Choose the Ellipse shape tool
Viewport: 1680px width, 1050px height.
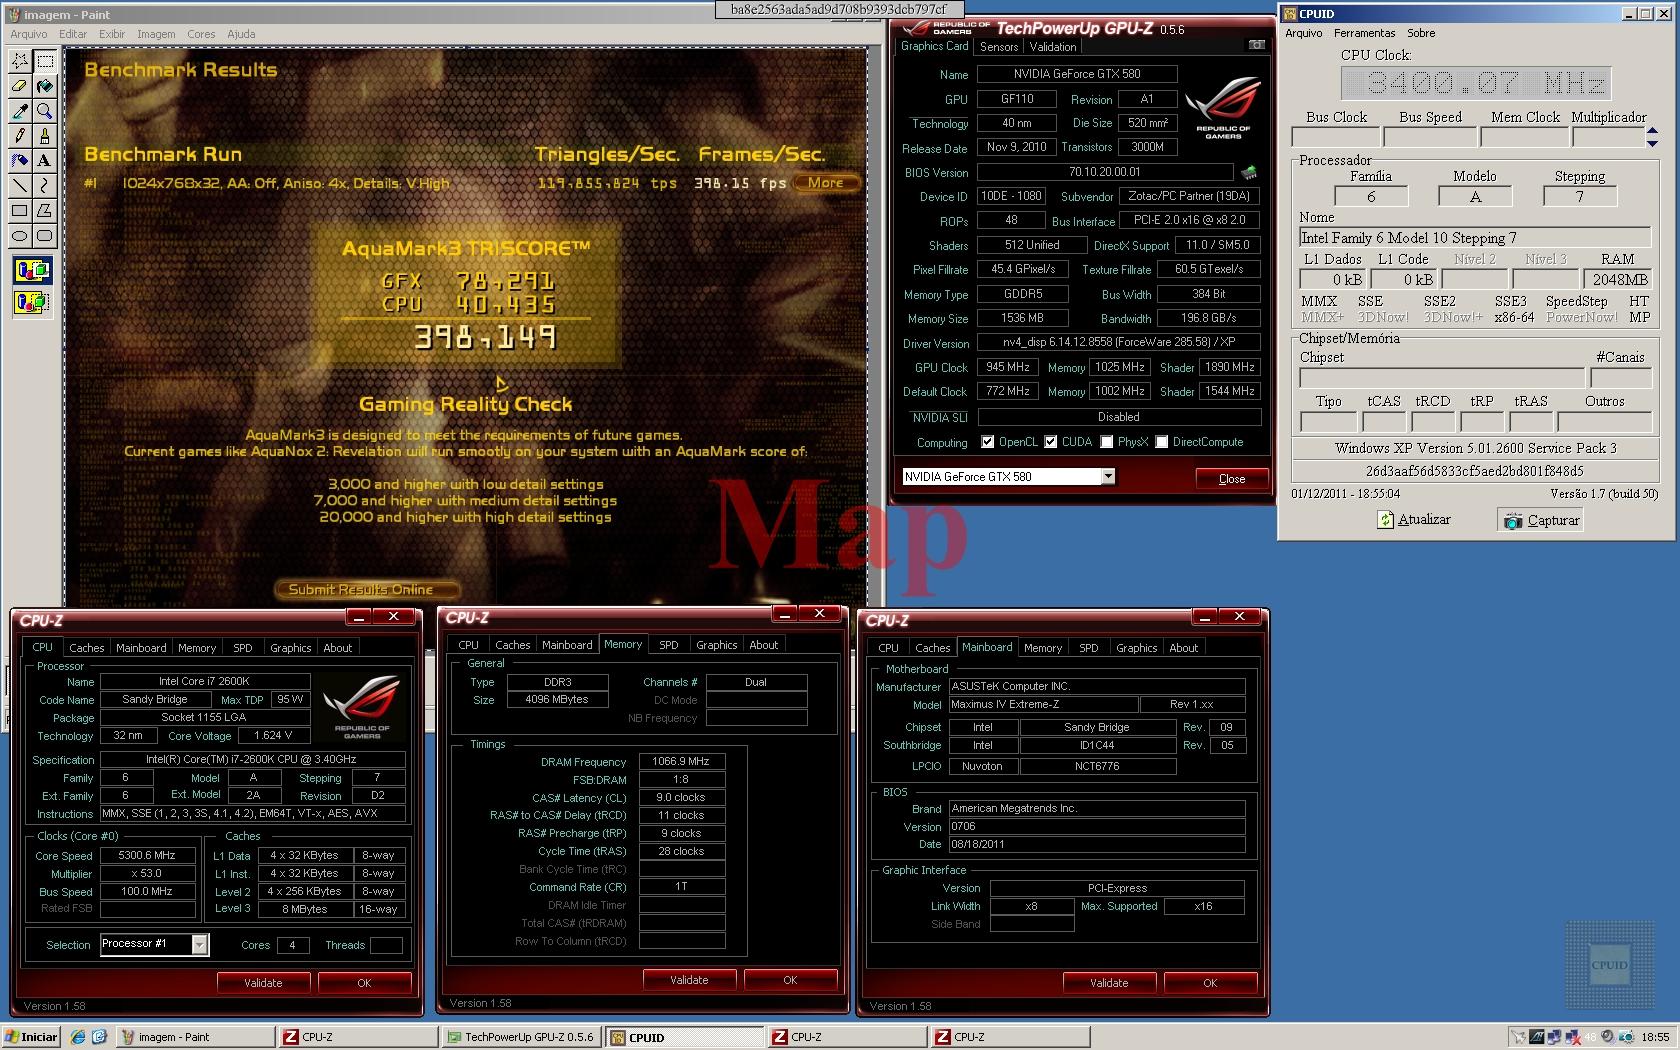coord(19,235)
